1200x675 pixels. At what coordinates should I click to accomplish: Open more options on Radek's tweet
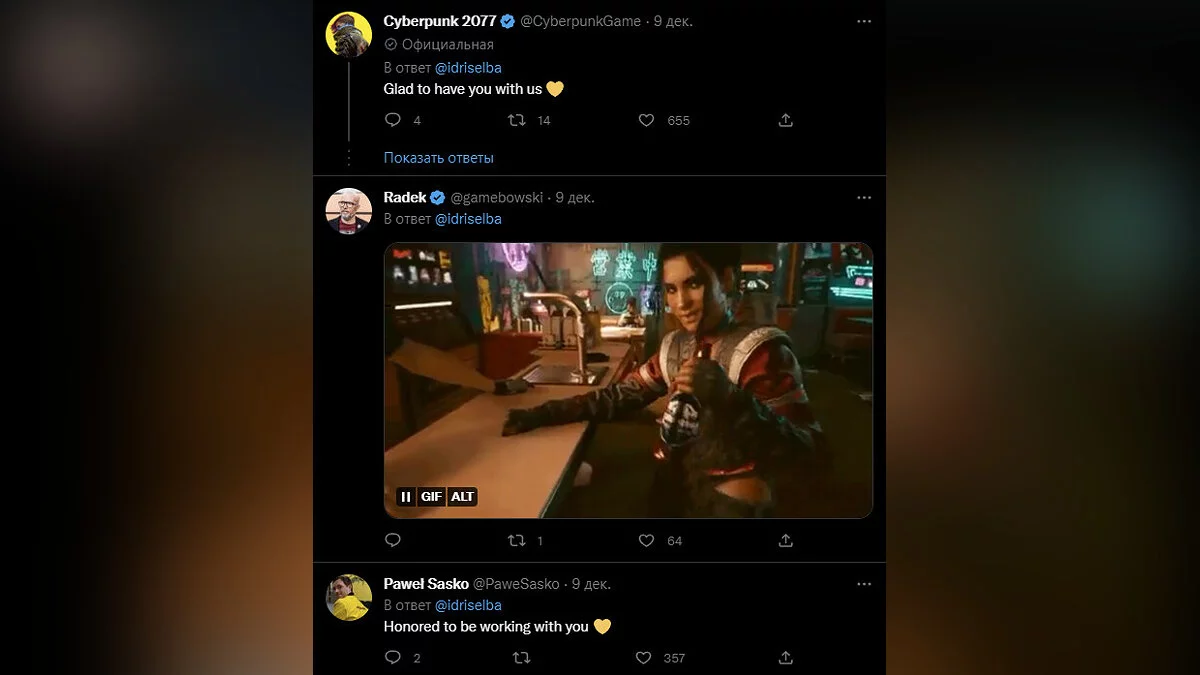point(864,198)
